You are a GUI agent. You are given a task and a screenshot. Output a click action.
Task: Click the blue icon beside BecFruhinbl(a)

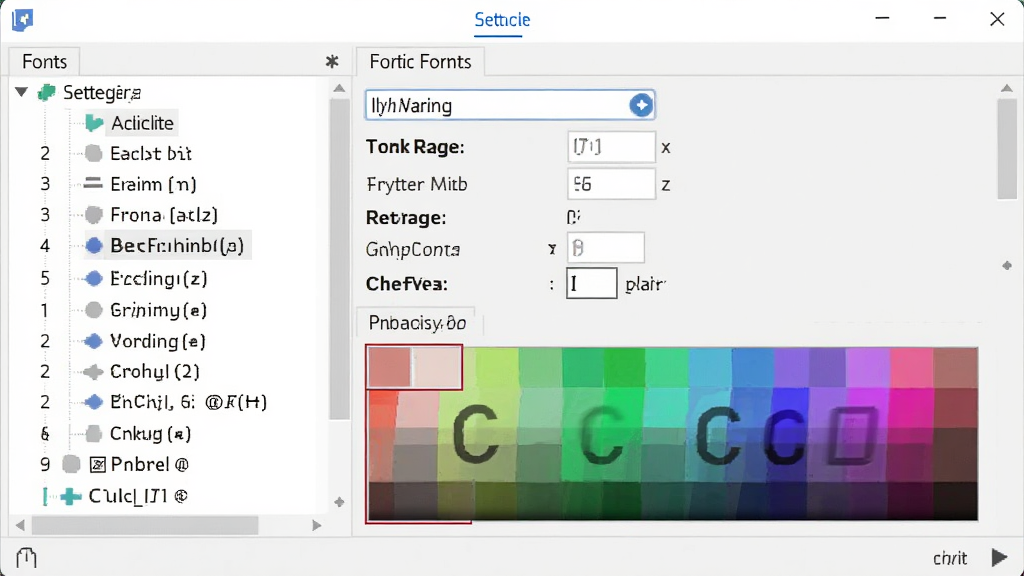(94, 246)
